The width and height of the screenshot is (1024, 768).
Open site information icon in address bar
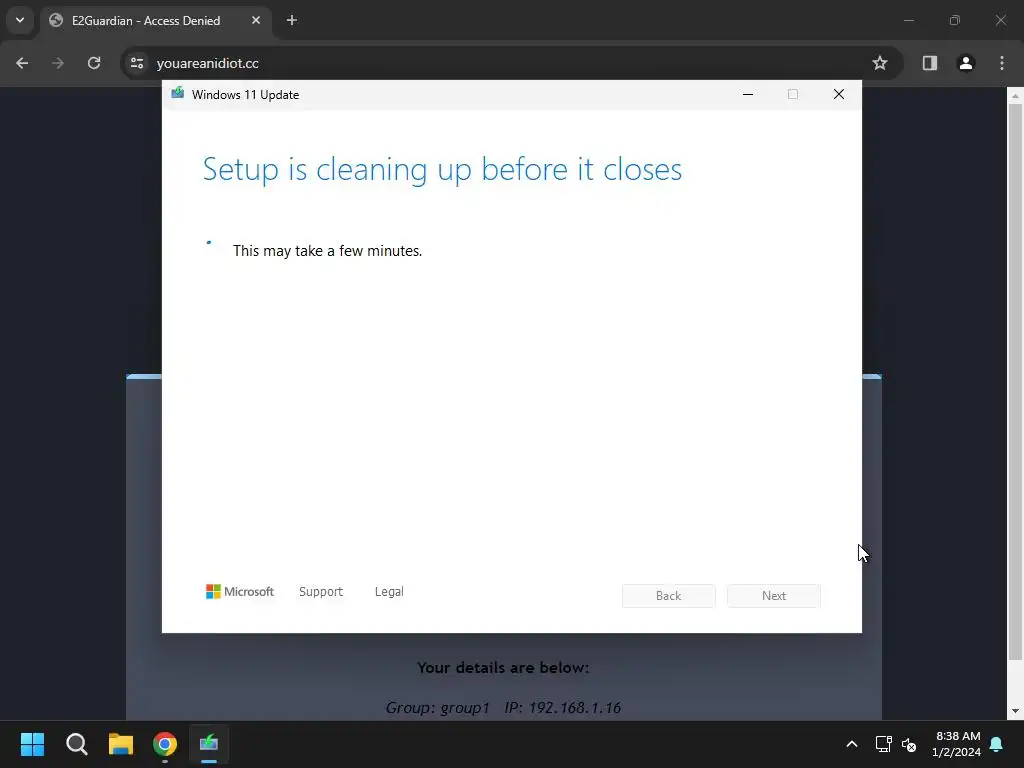(x=137, y=63)
